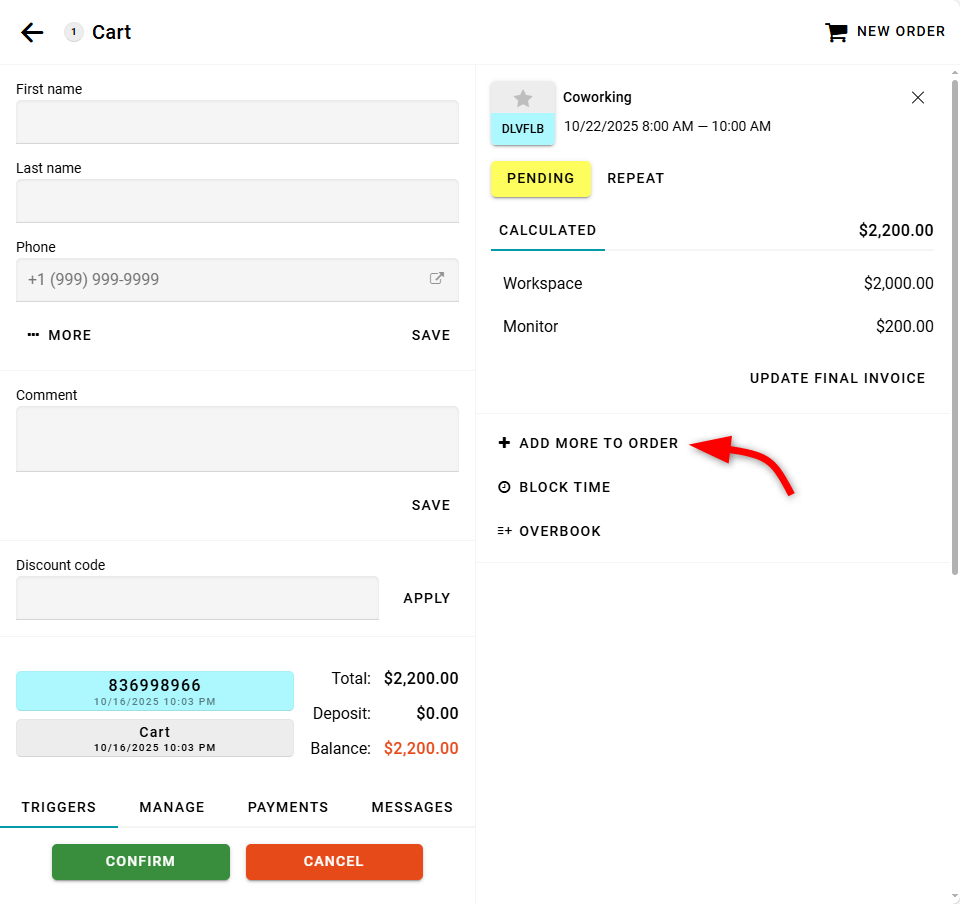This screenshot has height=904, width=960.
Task: Click the star icon on Coworking item
Action: point(522,98)
